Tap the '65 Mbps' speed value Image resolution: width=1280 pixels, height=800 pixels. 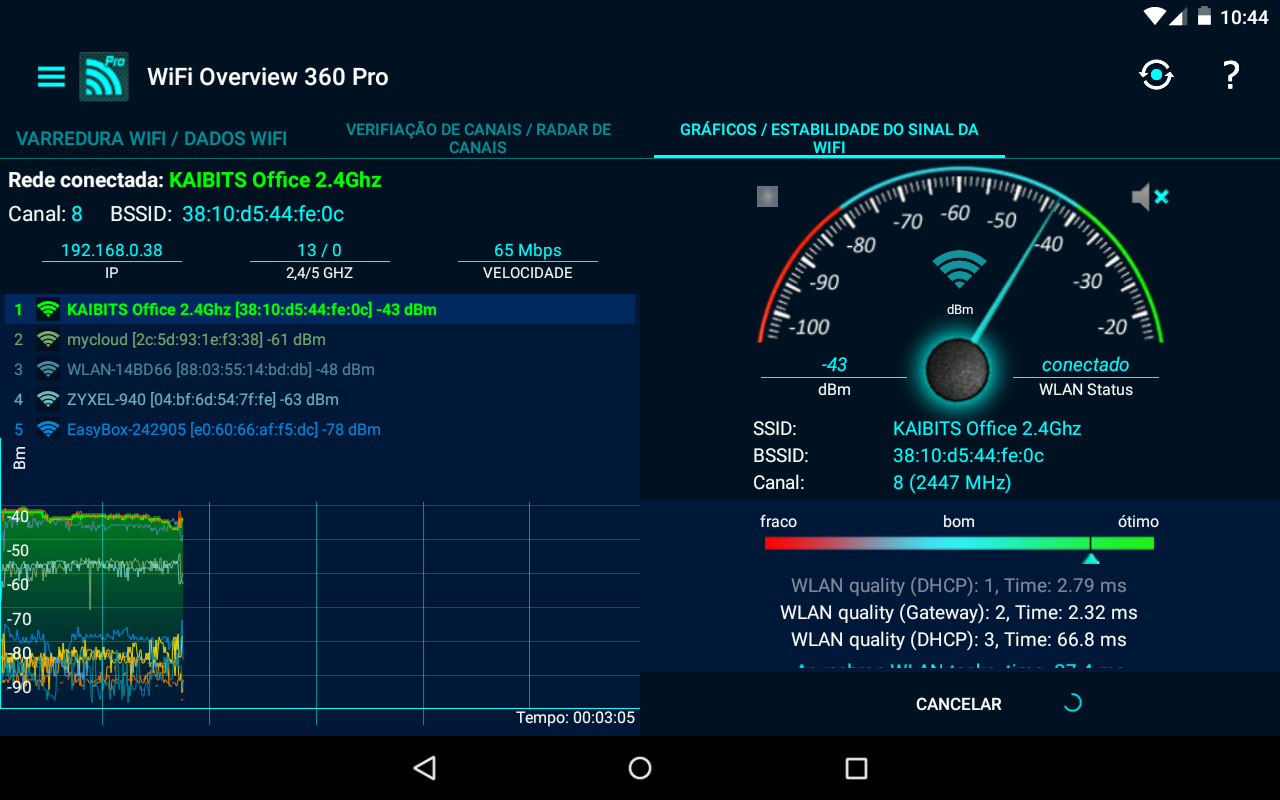pos(528,250)
